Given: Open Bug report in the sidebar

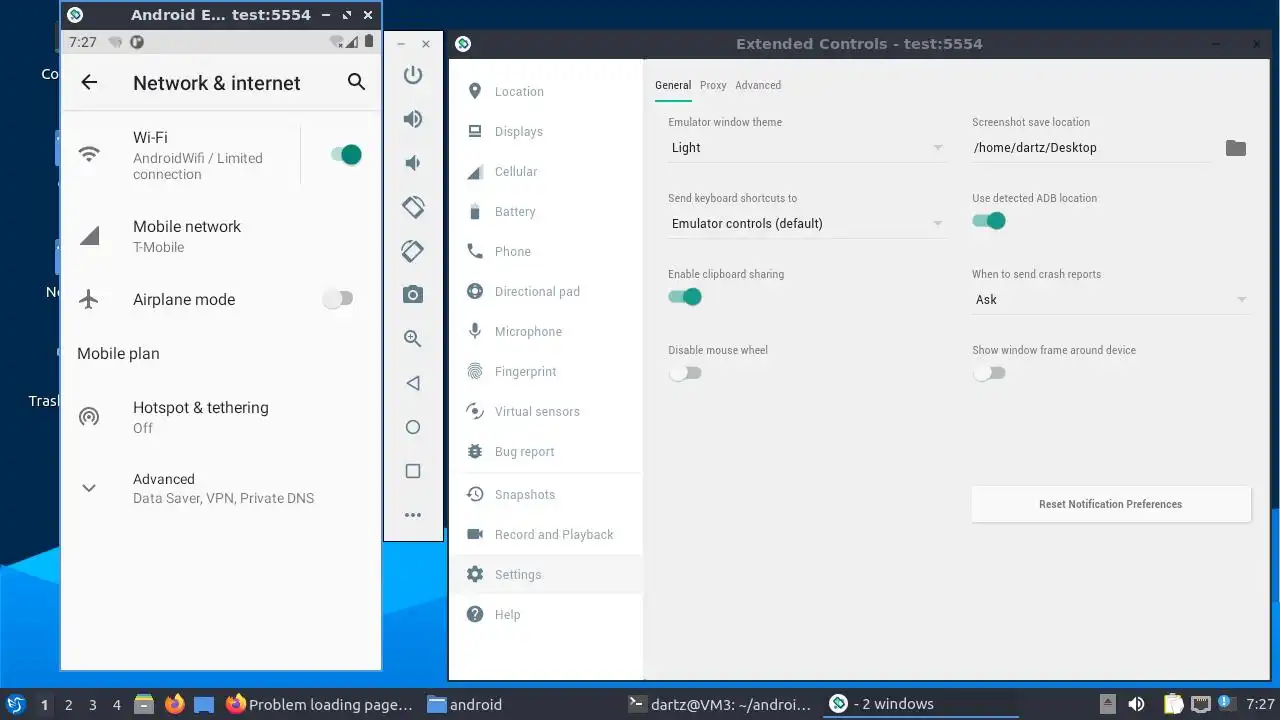Looking at the screenshot, I should 546,451.
